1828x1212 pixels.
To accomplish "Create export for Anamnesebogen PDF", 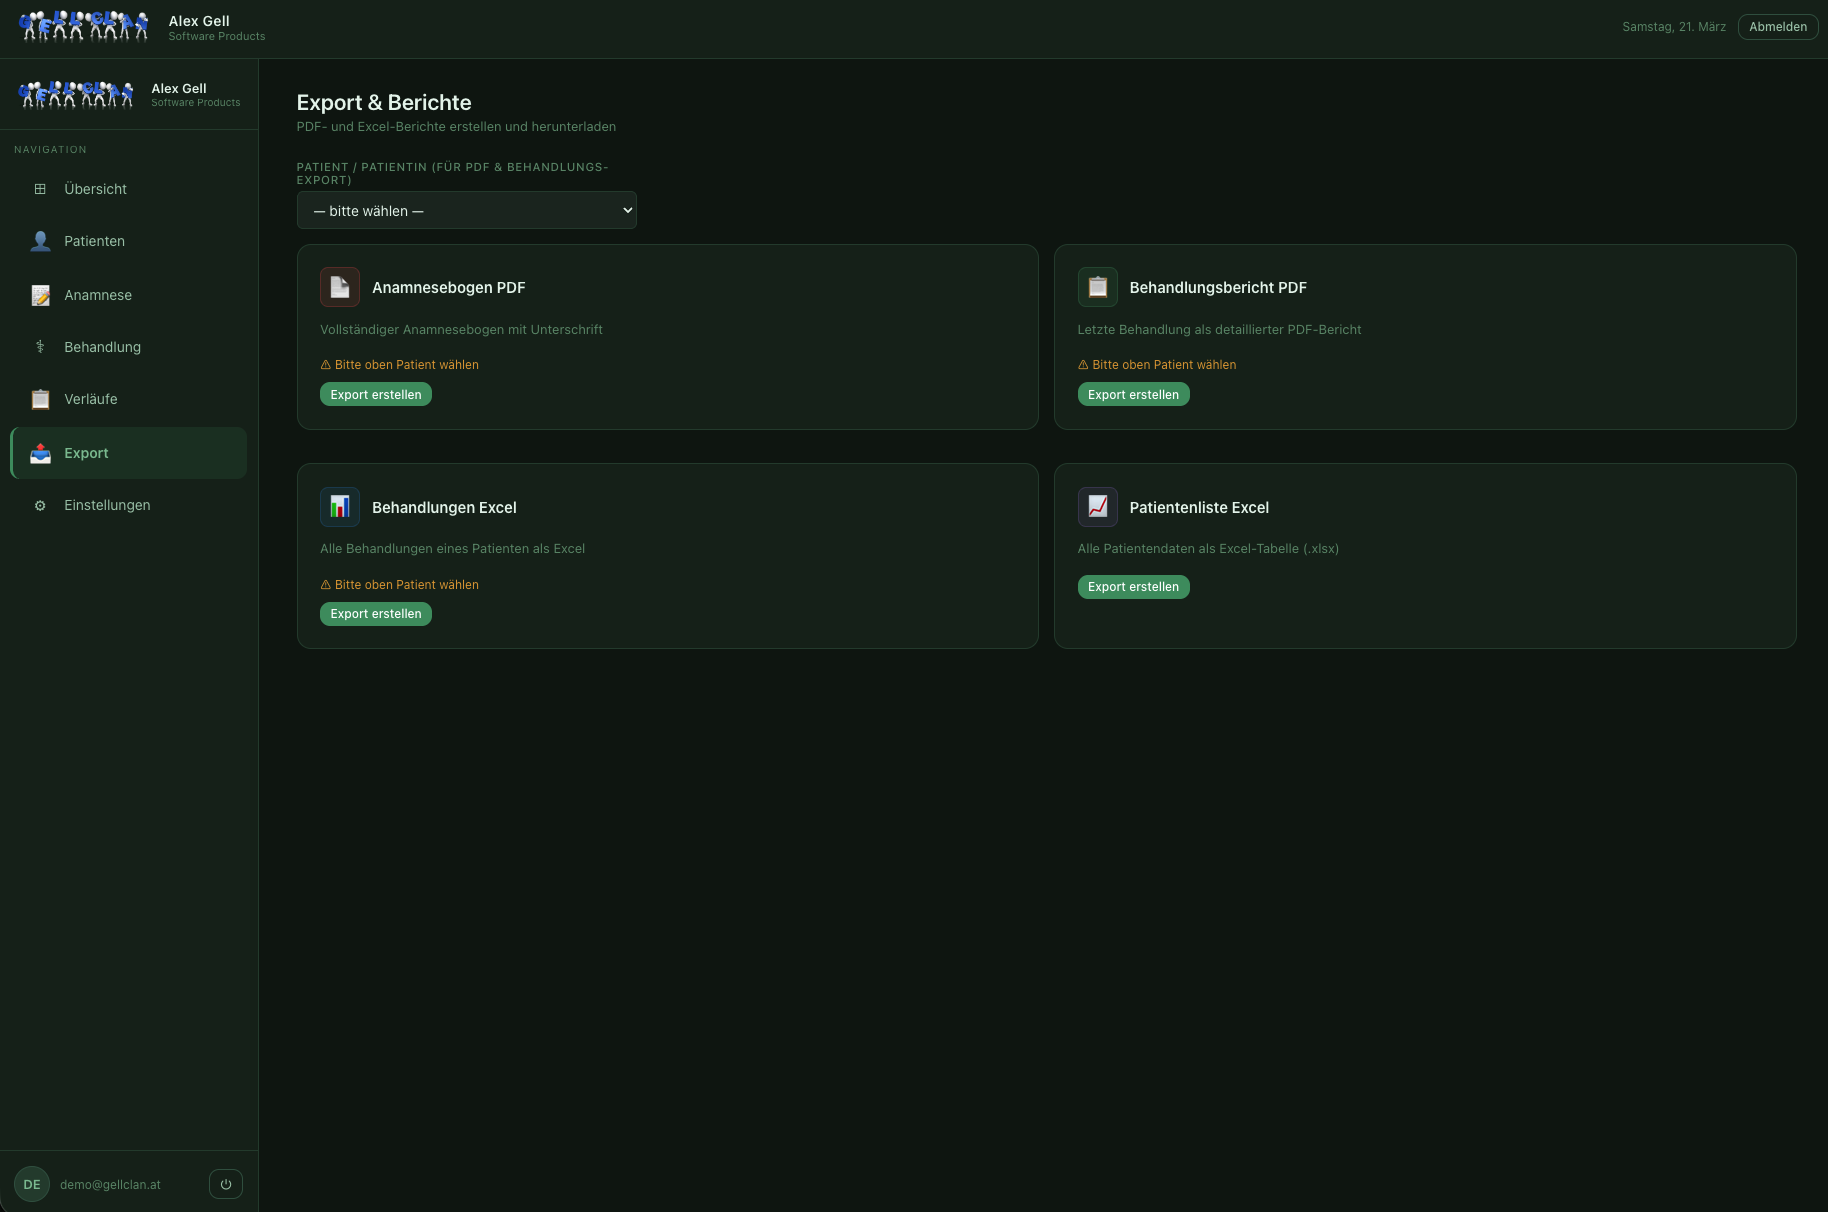I will click(x=376, y=394).
